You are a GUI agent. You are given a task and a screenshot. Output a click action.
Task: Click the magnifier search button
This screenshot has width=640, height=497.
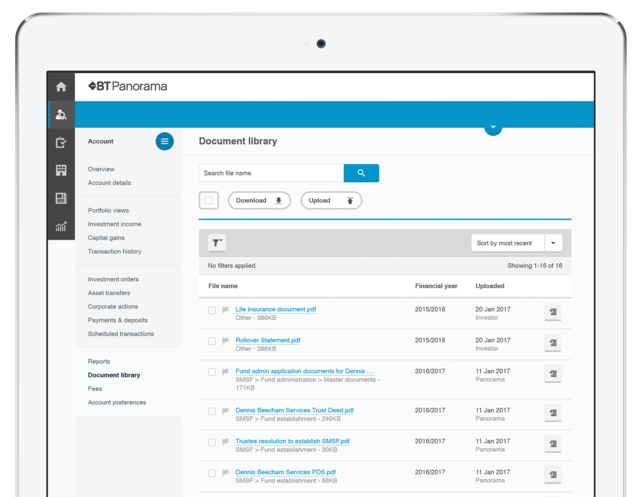click(361, 173)
